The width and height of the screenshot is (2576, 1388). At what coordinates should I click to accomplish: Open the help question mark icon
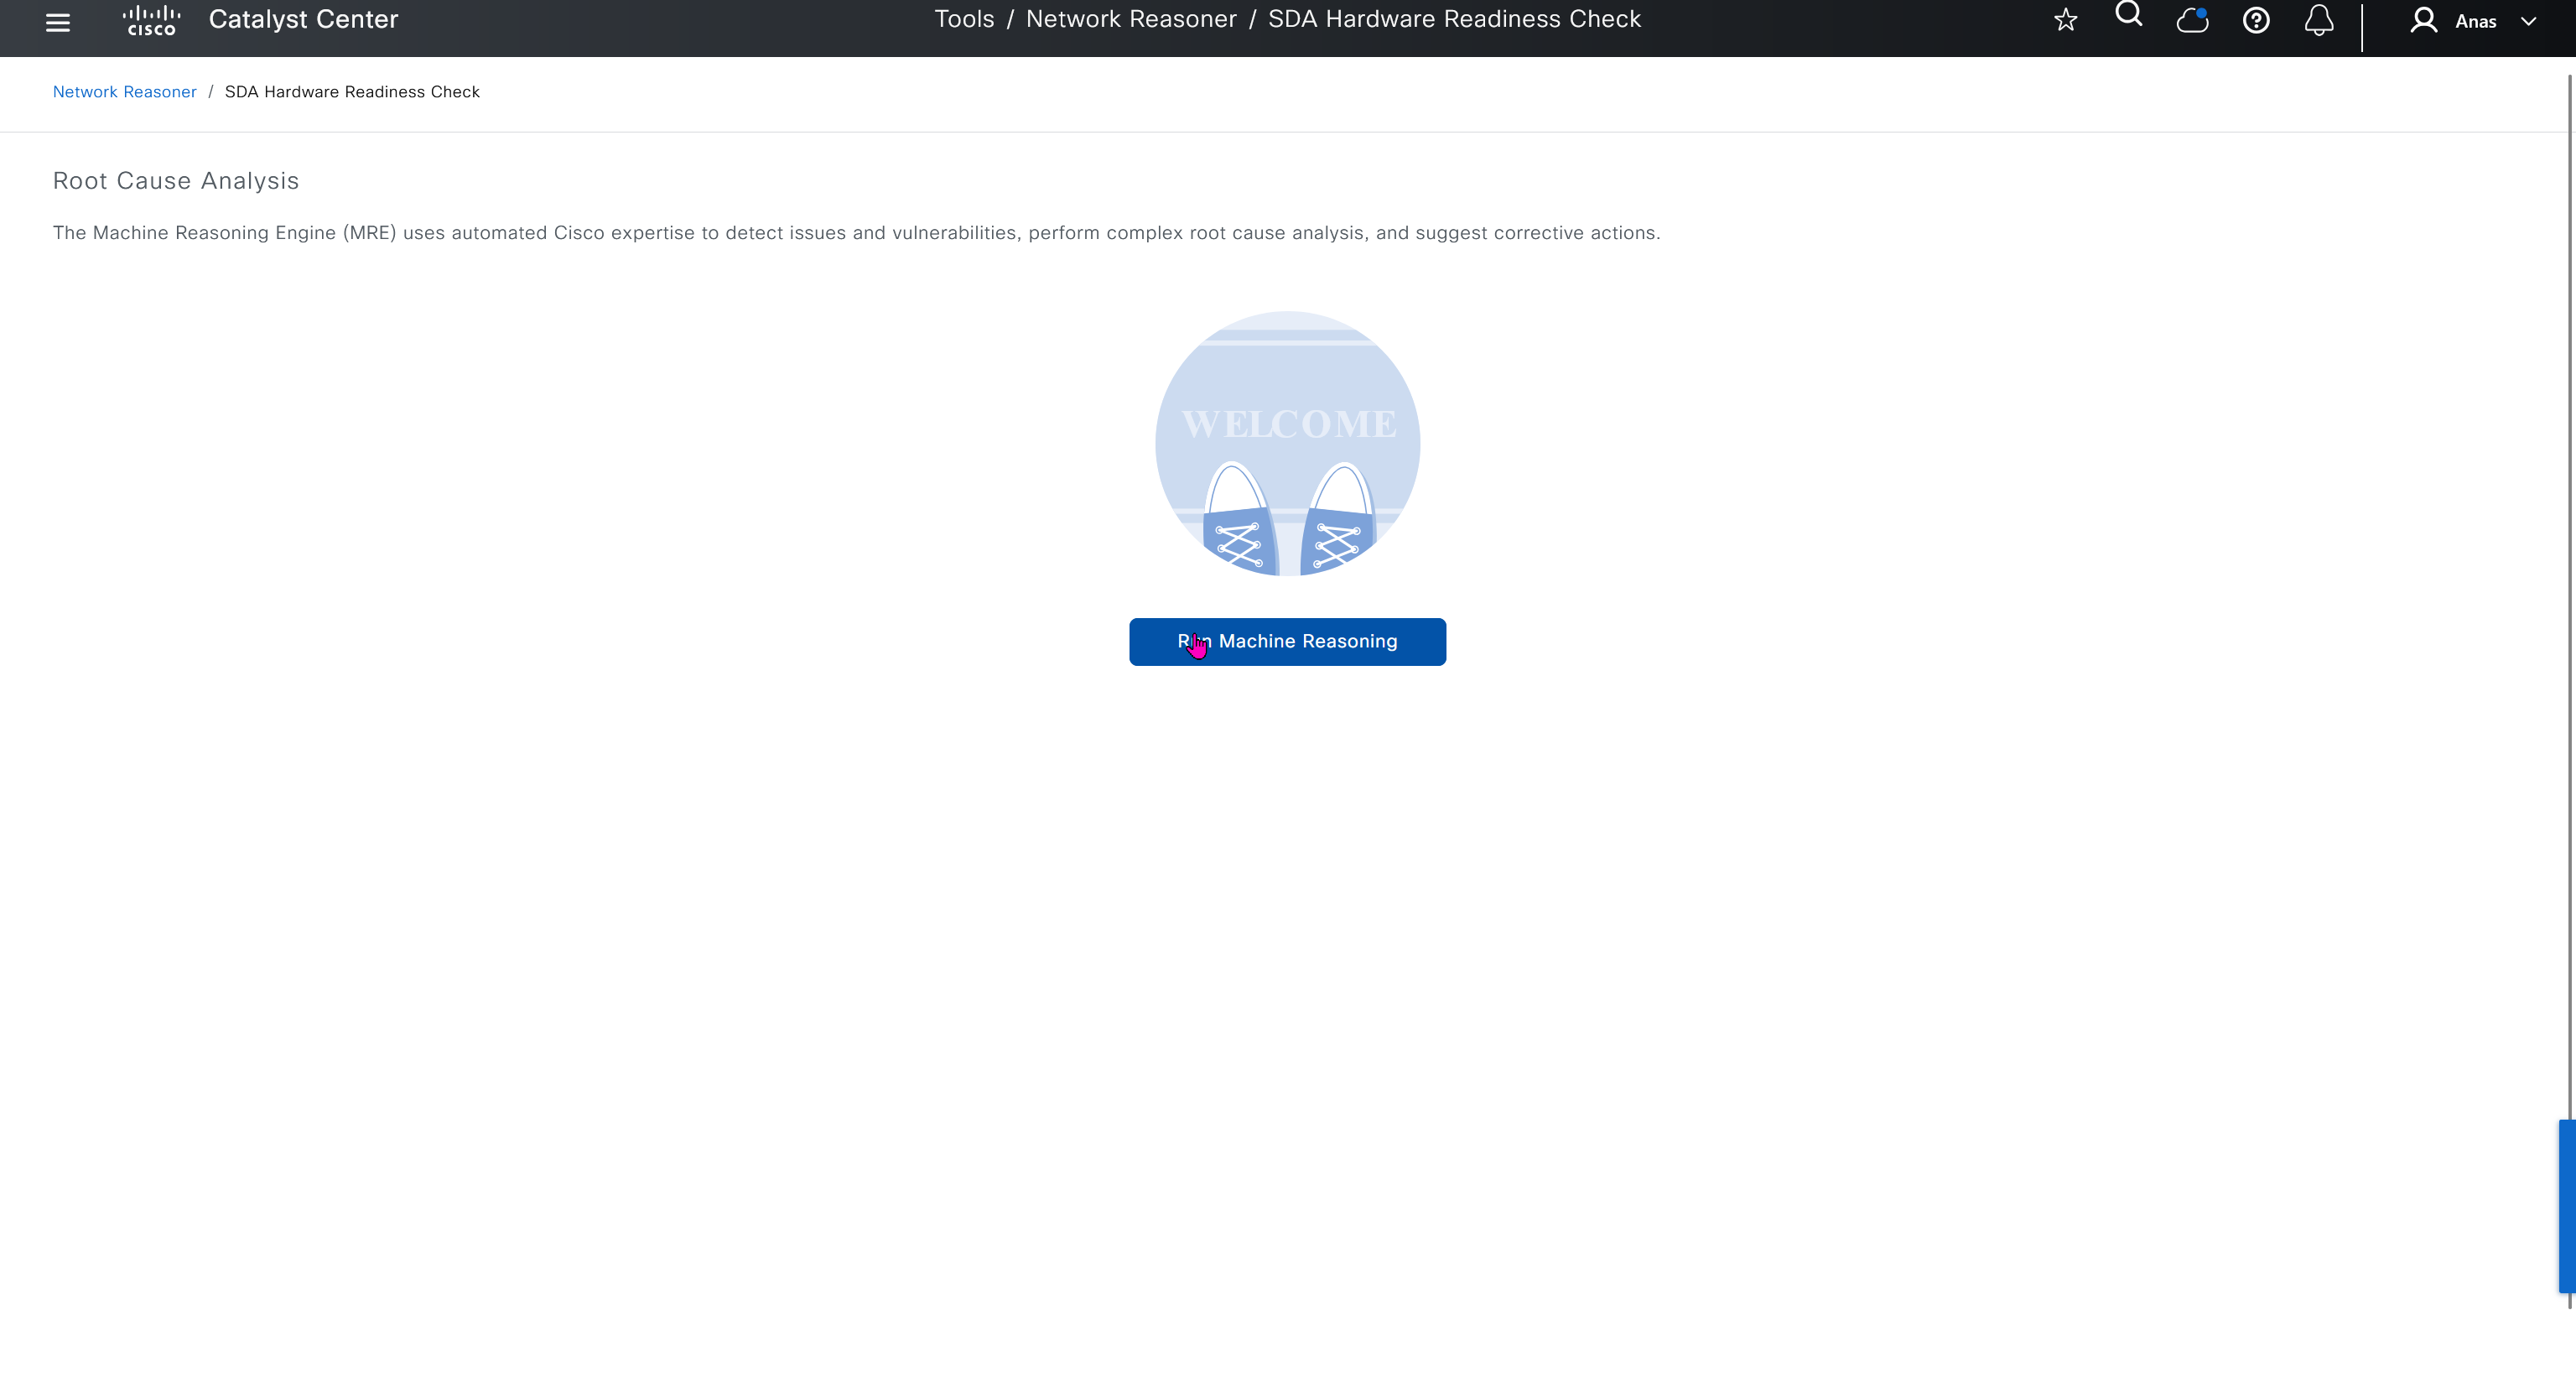point(2255,20)
